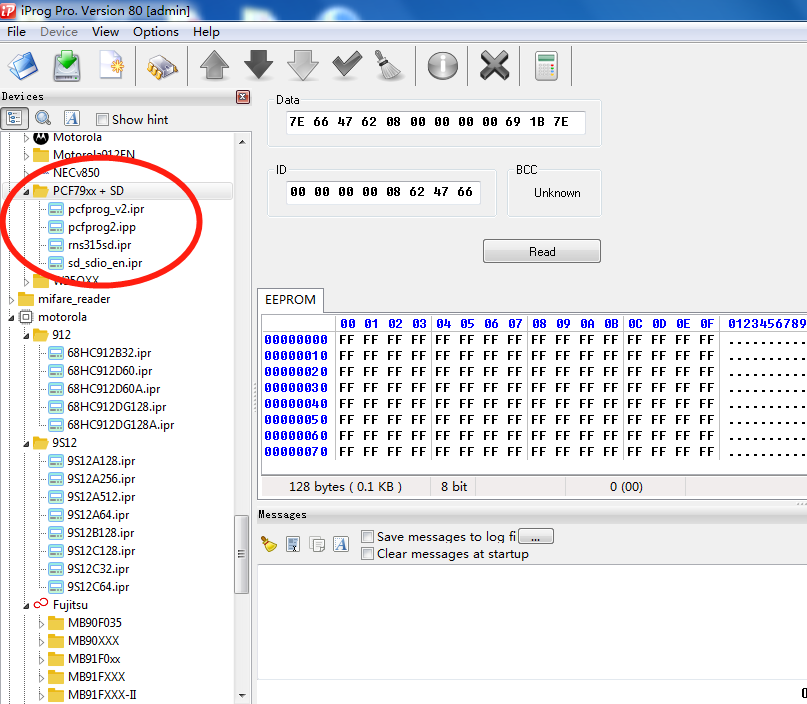Screen dimensions: 807x704
Task: Click the light gray down arrow icon
Action: [x=303, y=65]
